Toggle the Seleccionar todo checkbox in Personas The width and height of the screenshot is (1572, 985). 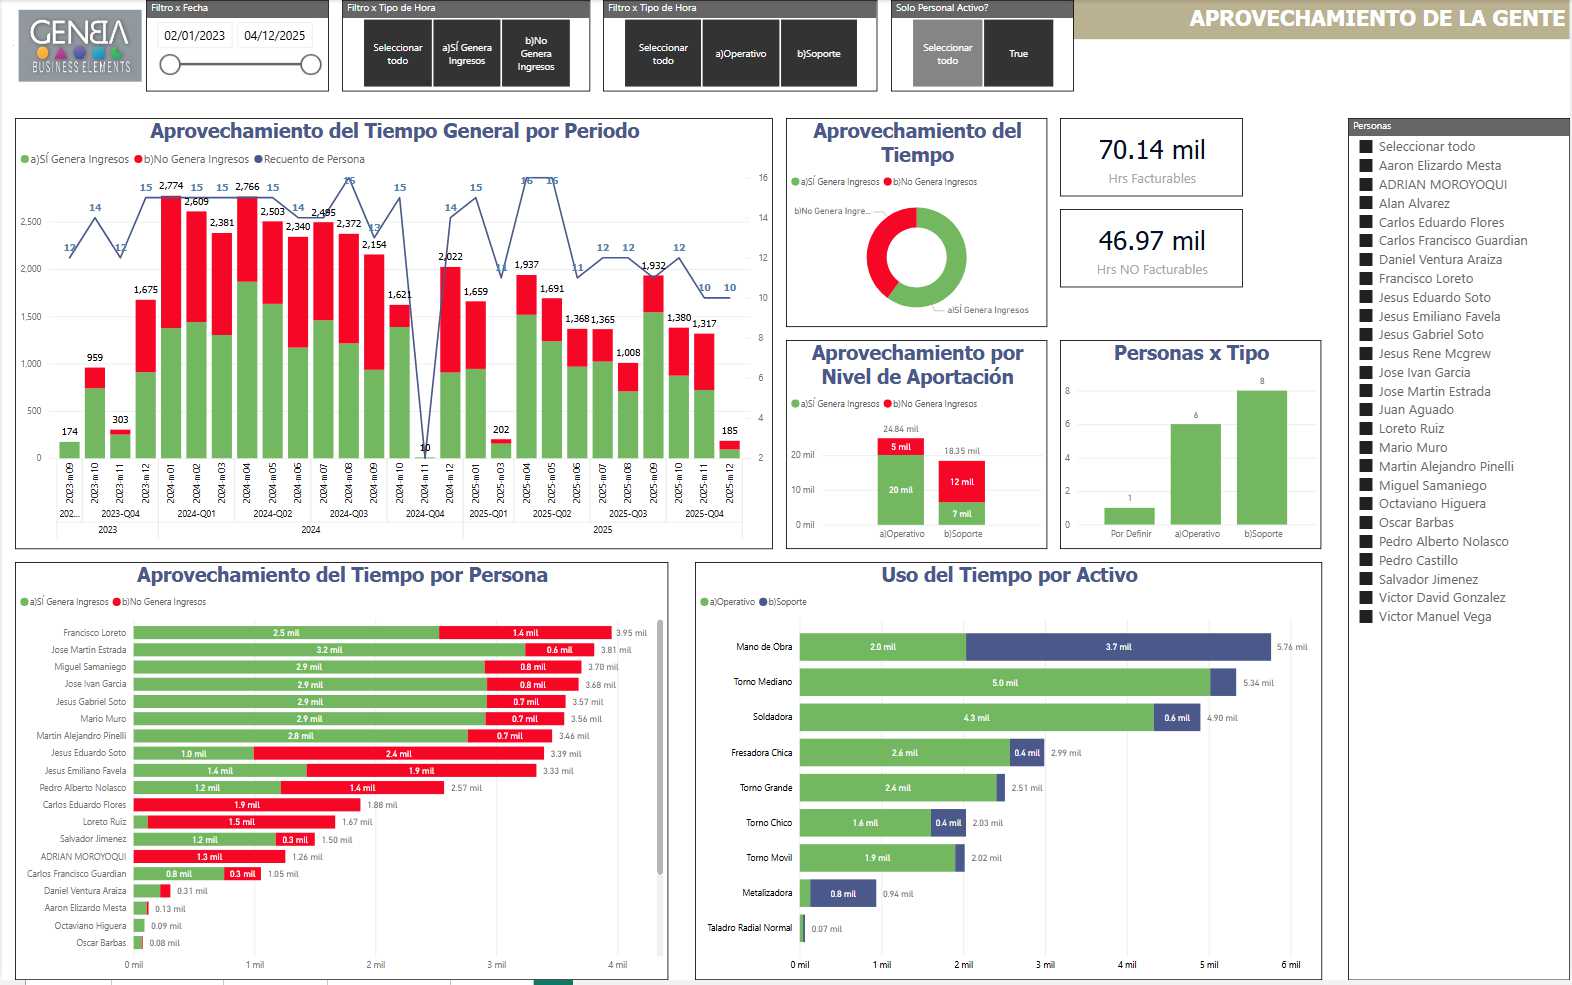click(1366, 147)
